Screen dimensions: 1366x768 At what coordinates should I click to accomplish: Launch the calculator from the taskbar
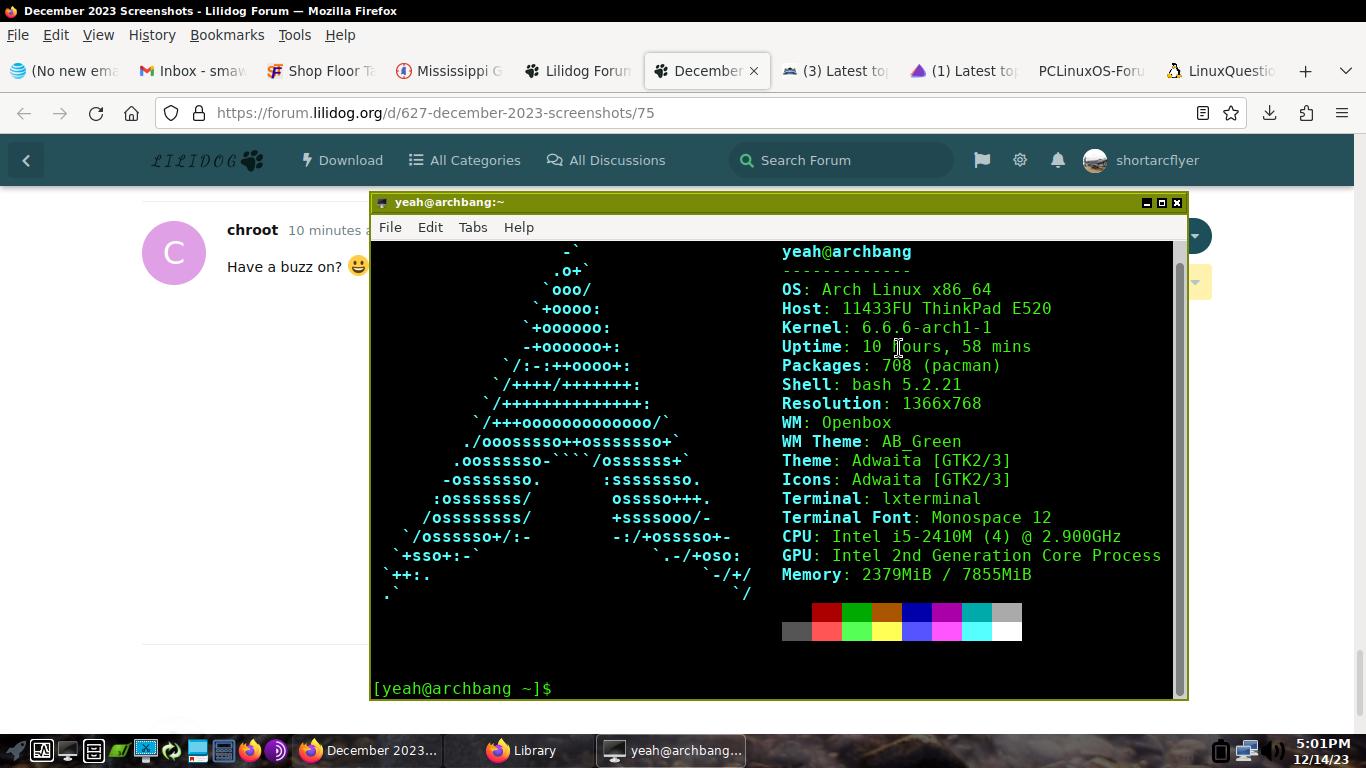pyautogui.click(x=223, y=750)
